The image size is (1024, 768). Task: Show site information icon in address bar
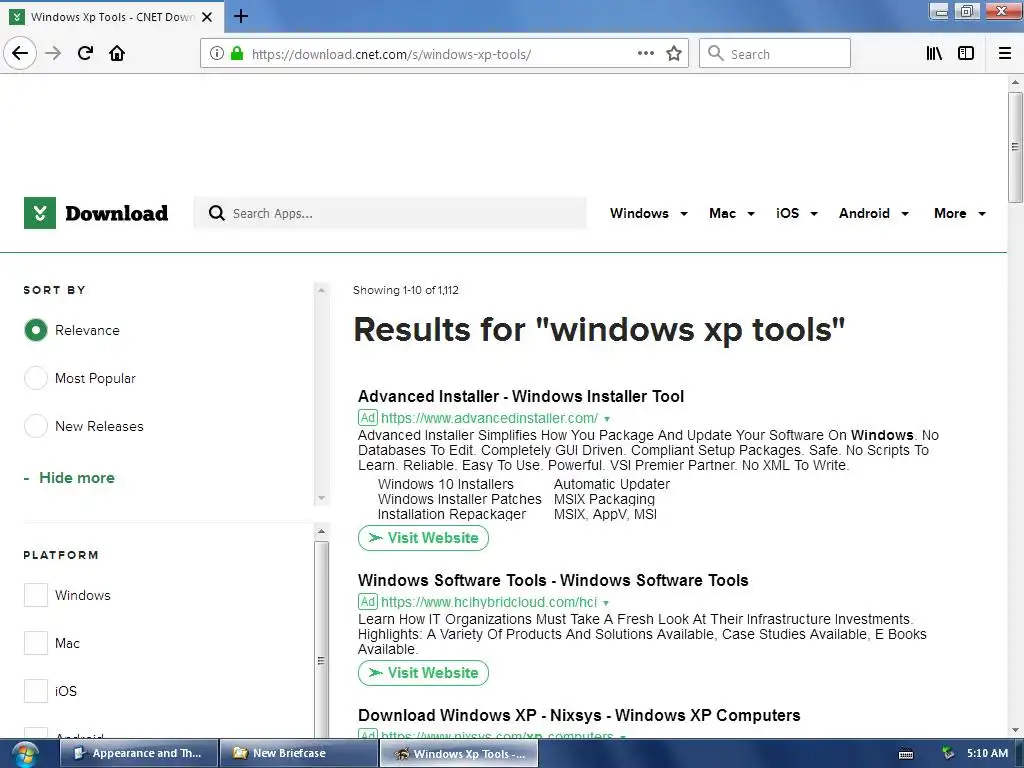coord(217,54)
